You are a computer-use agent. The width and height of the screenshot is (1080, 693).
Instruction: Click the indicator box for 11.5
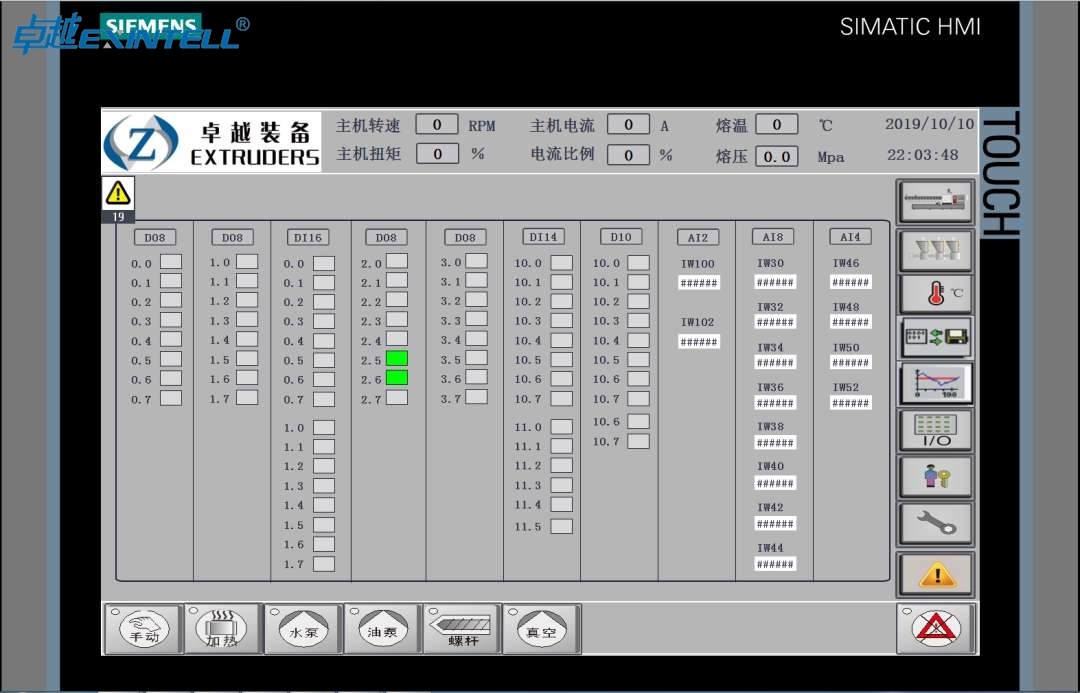coord(561,526)
